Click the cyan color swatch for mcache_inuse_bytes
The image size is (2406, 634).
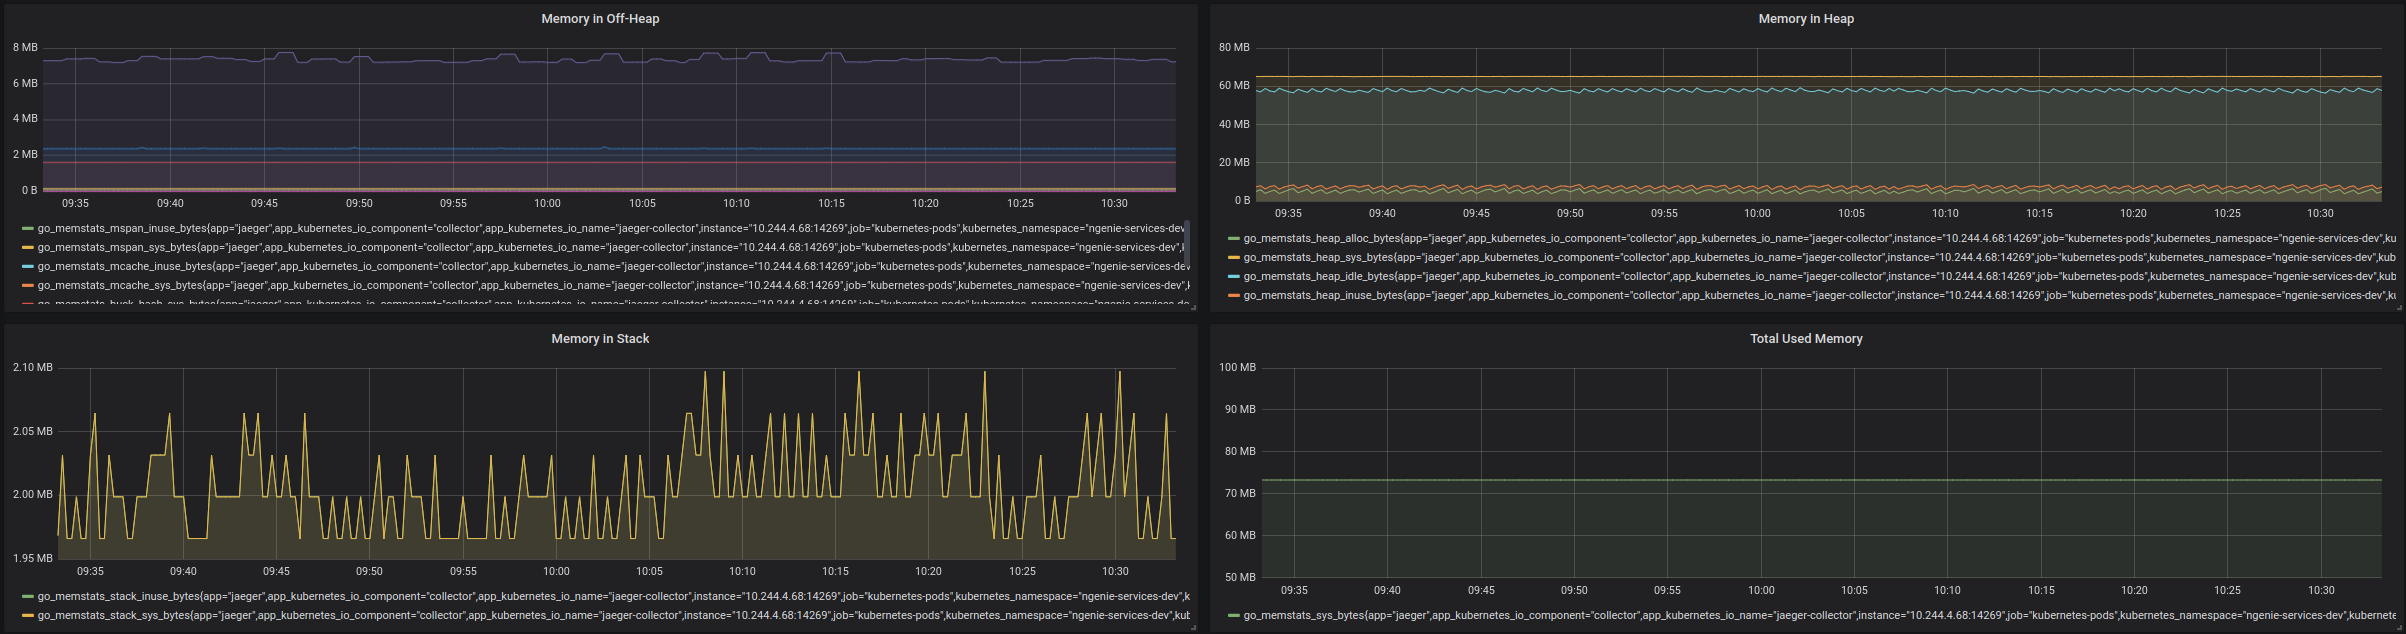click(x=28, y=267)
